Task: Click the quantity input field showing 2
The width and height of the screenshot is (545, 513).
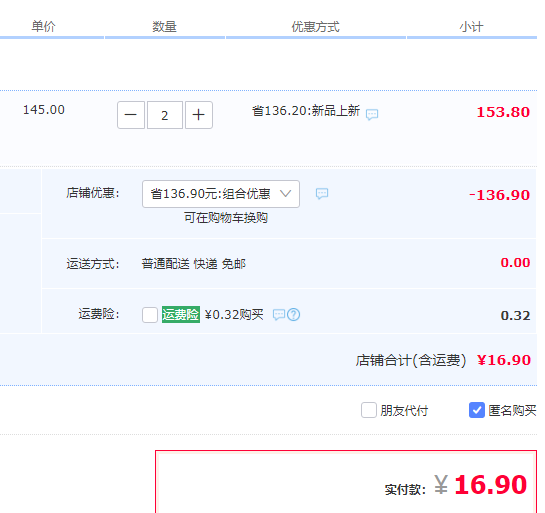Action: [x=165, y=115]
